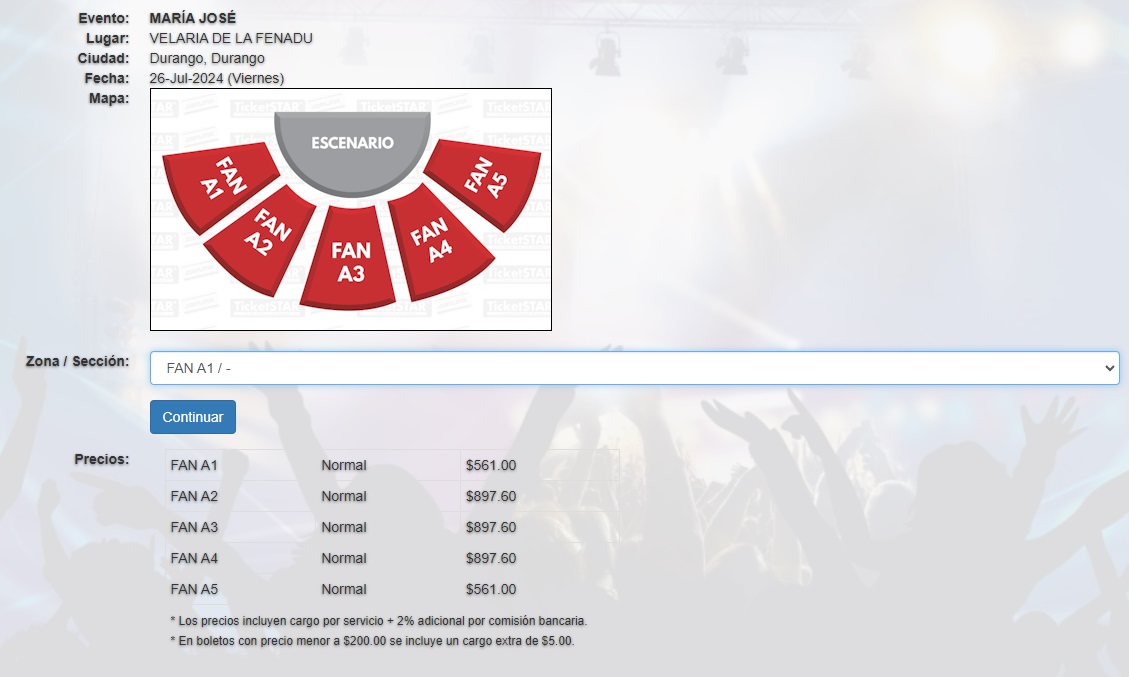Click the Zona / Sección label
This screenshot has width=1129, height=677.
pyautogui.click(x=78, y=361)
